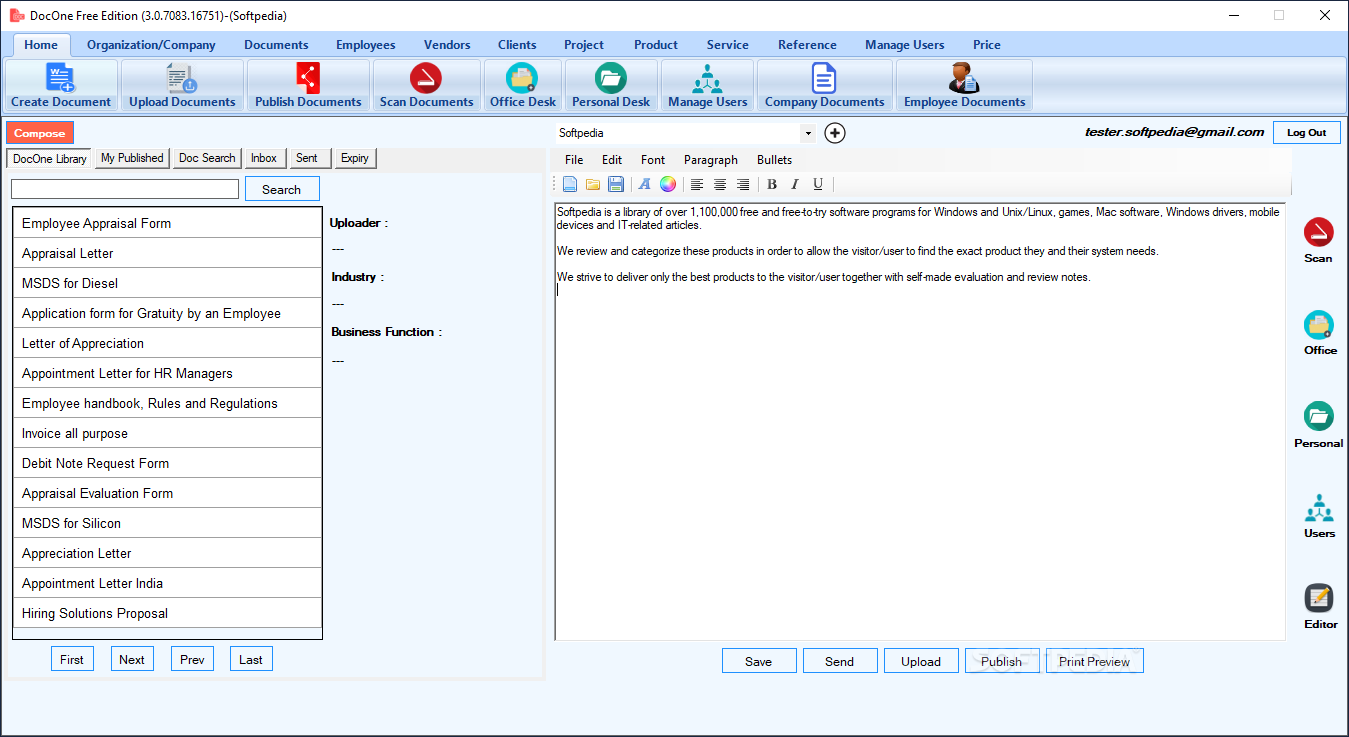
Task: Click the new document icon in editor toolbar
Action: click(570, 184)
